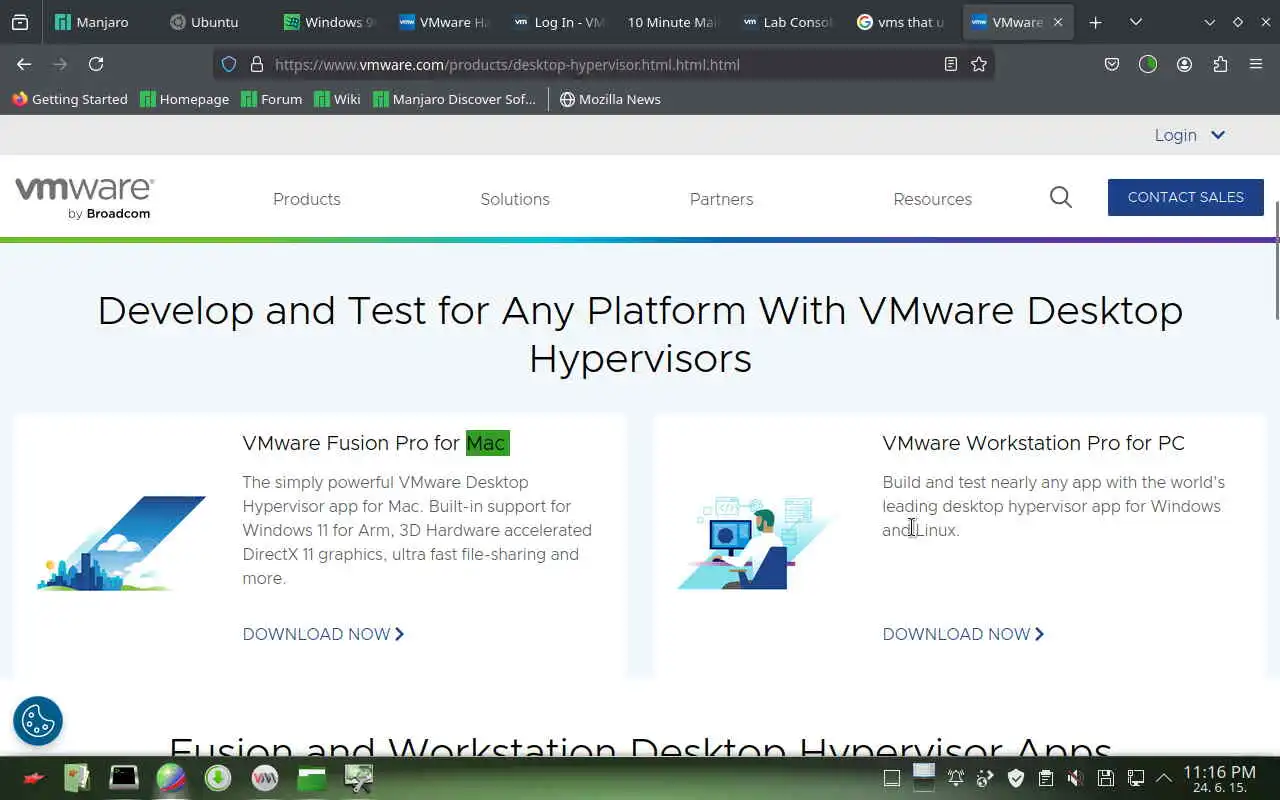Expand the Login dropdown
The height and width of the screenshot is (800, 1280).
click(x=1190, y=135)
